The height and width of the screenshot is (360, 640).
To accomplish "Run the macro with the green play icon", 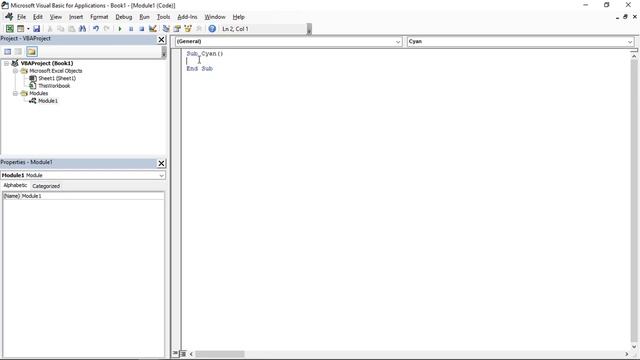I will pyautogui.click(x=120, y=29).
